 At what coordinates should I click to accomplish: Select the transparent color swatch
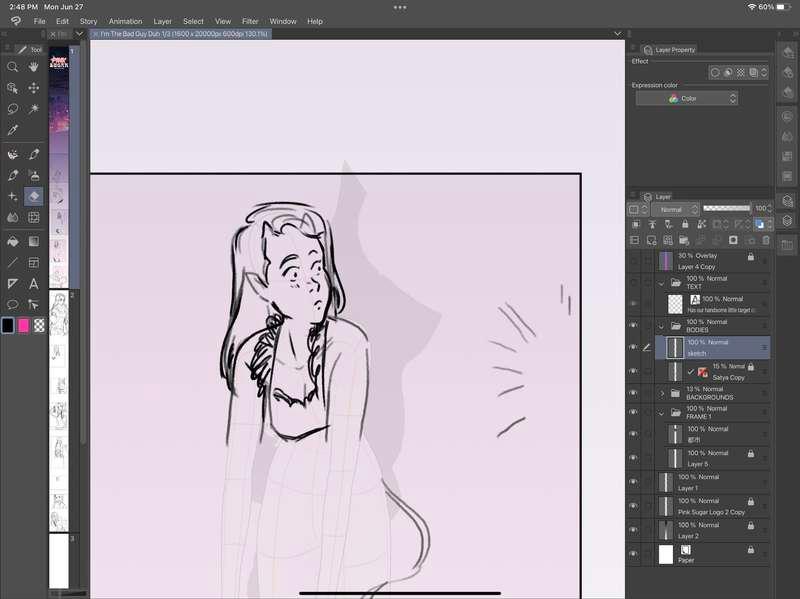pos(39,326)
